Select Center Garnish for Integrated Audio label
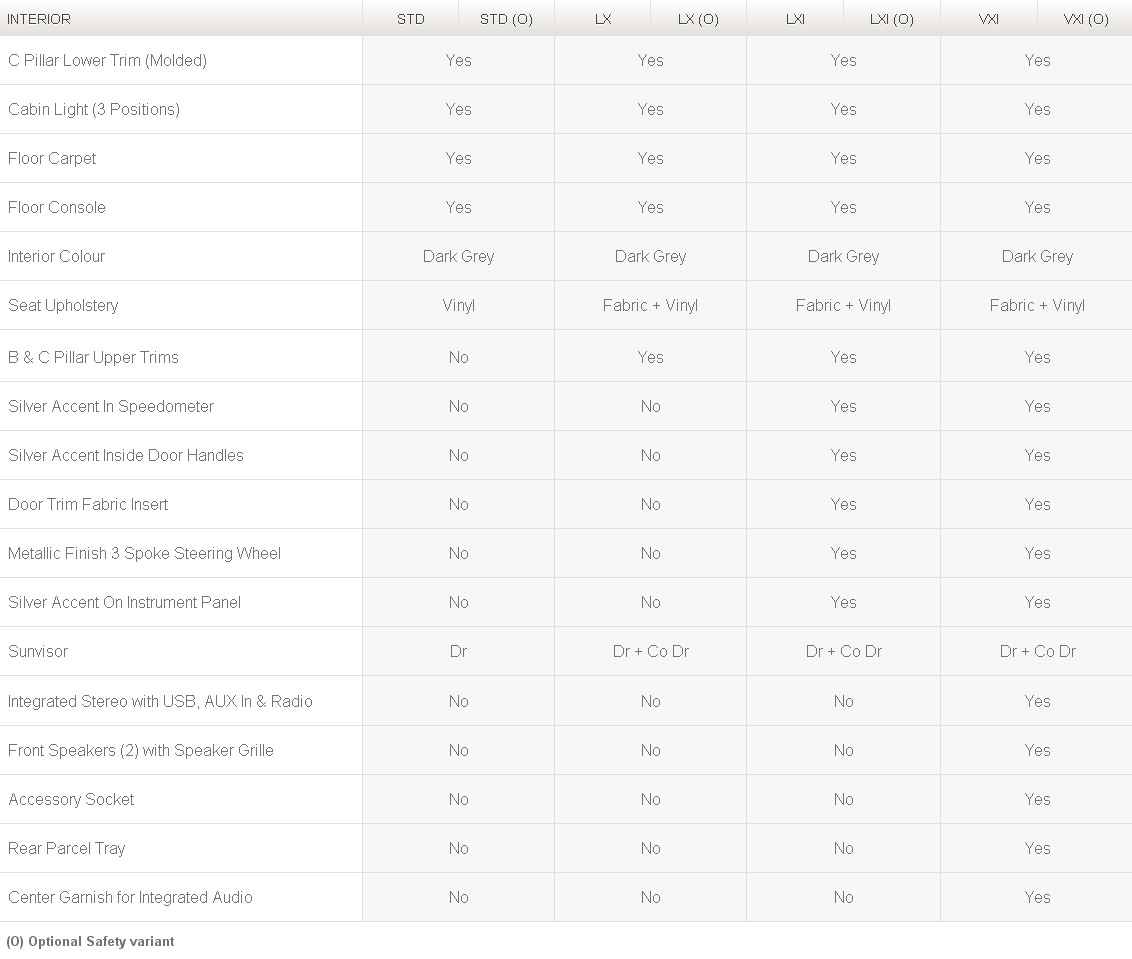The image size is (1132, 959). (x=130, y=898)
